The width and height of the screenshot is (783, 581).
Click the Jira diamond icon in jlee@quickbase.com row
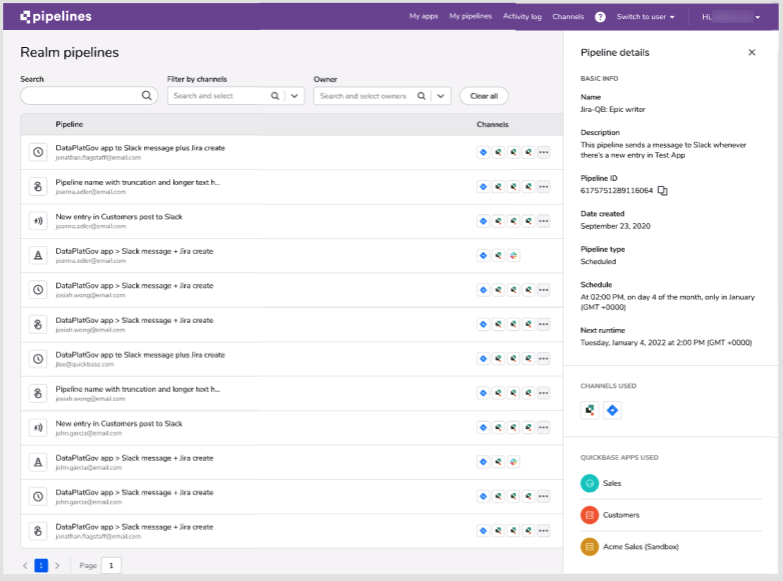483,359
